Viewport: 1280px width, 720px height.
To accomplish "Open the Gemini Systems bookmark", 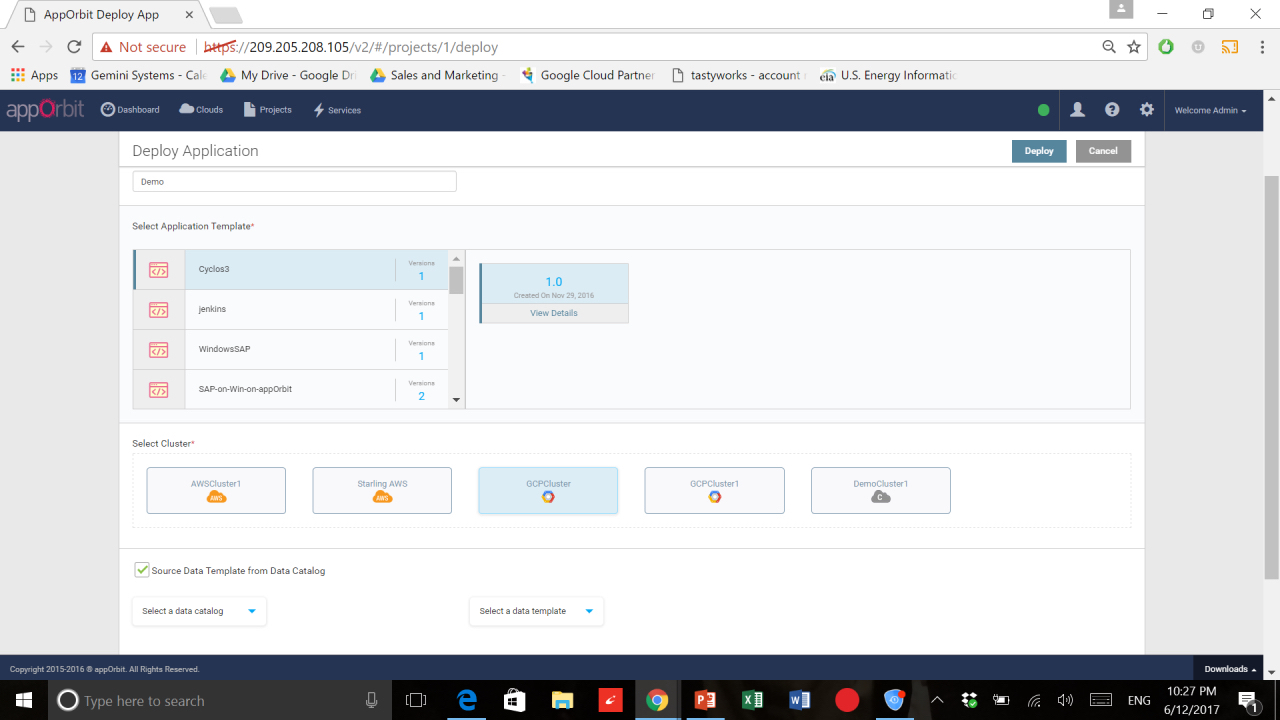I will tap(139, 75).
